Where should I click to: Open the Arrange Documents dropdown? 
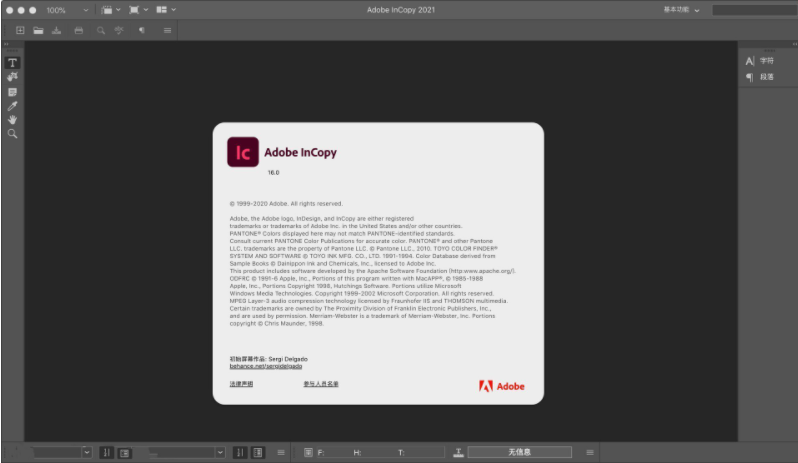(165, 9)
